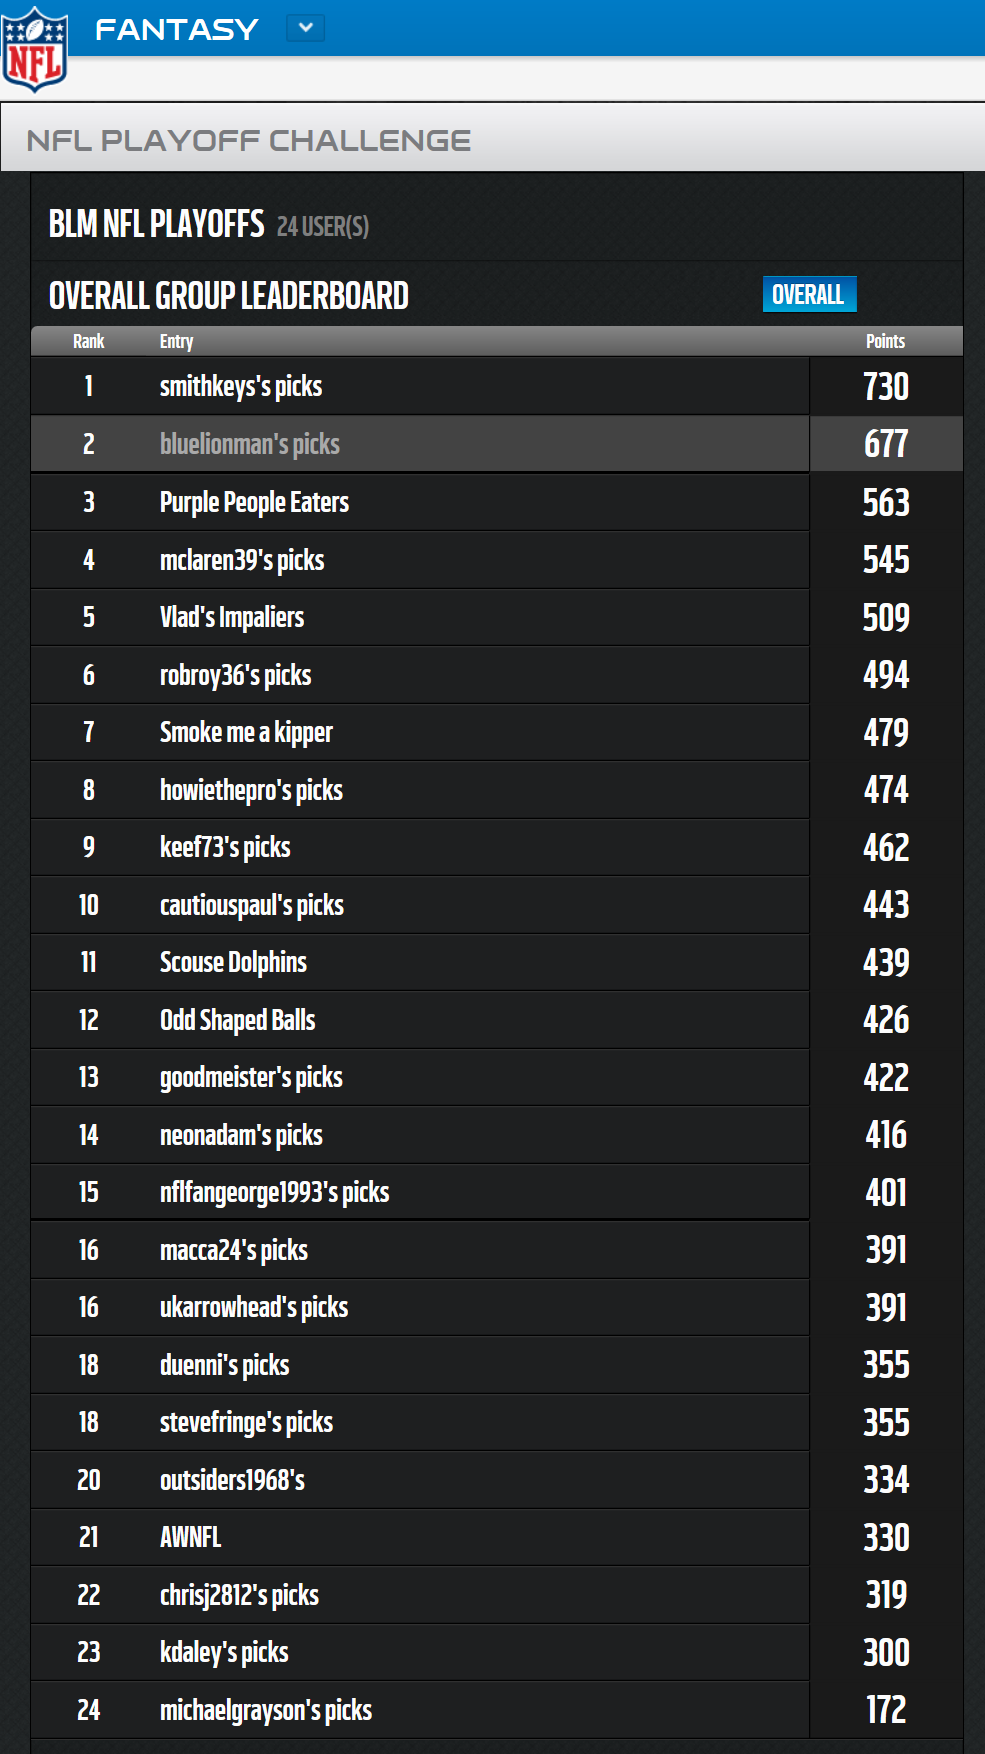This screenshot has width=985, height=1754.
Task: Open Purple People Eaters entry
Action: (254, 502)
